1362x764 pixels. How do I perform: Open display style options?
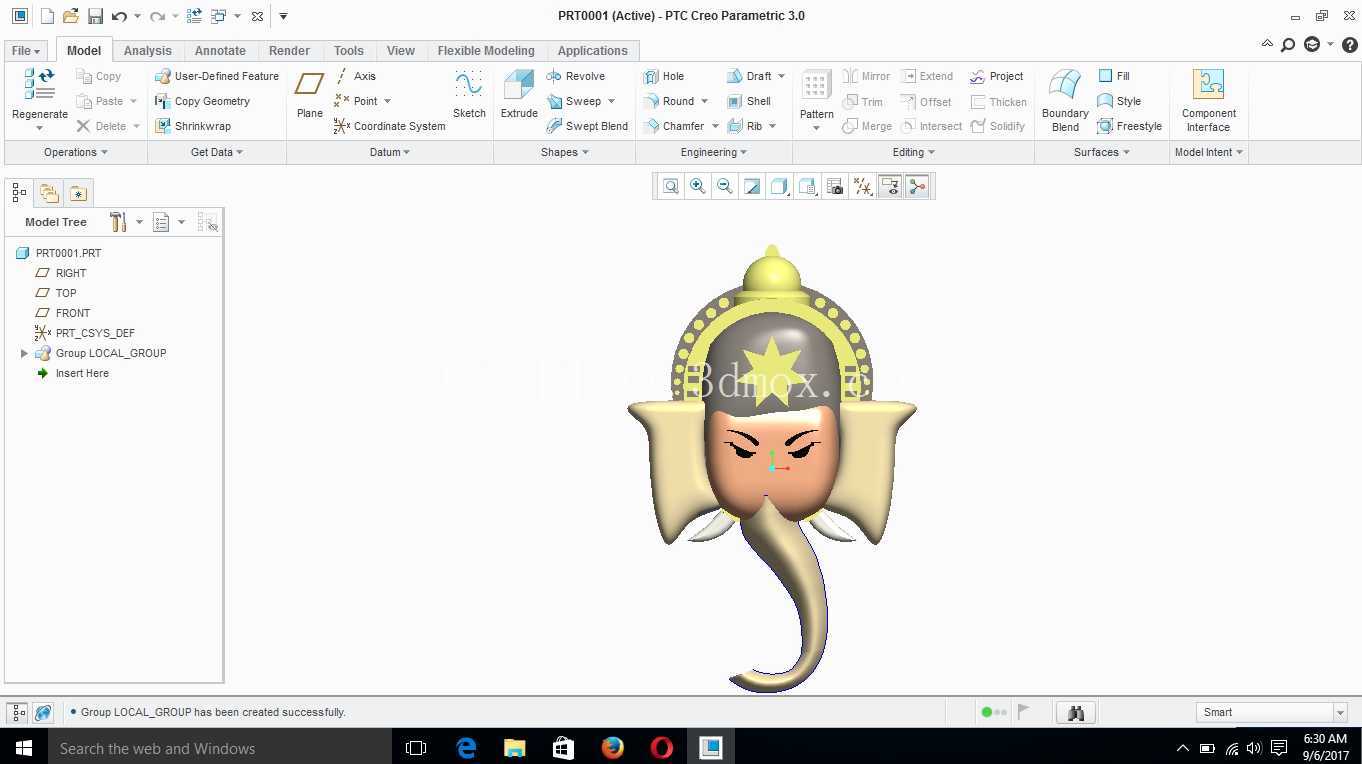tap(780, 186)
